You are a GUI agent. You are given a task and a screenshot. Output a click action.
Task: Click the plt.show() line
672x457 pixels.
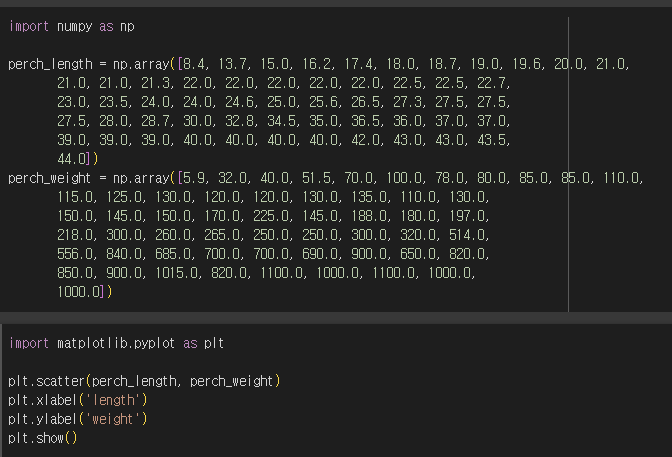[43, 438]
